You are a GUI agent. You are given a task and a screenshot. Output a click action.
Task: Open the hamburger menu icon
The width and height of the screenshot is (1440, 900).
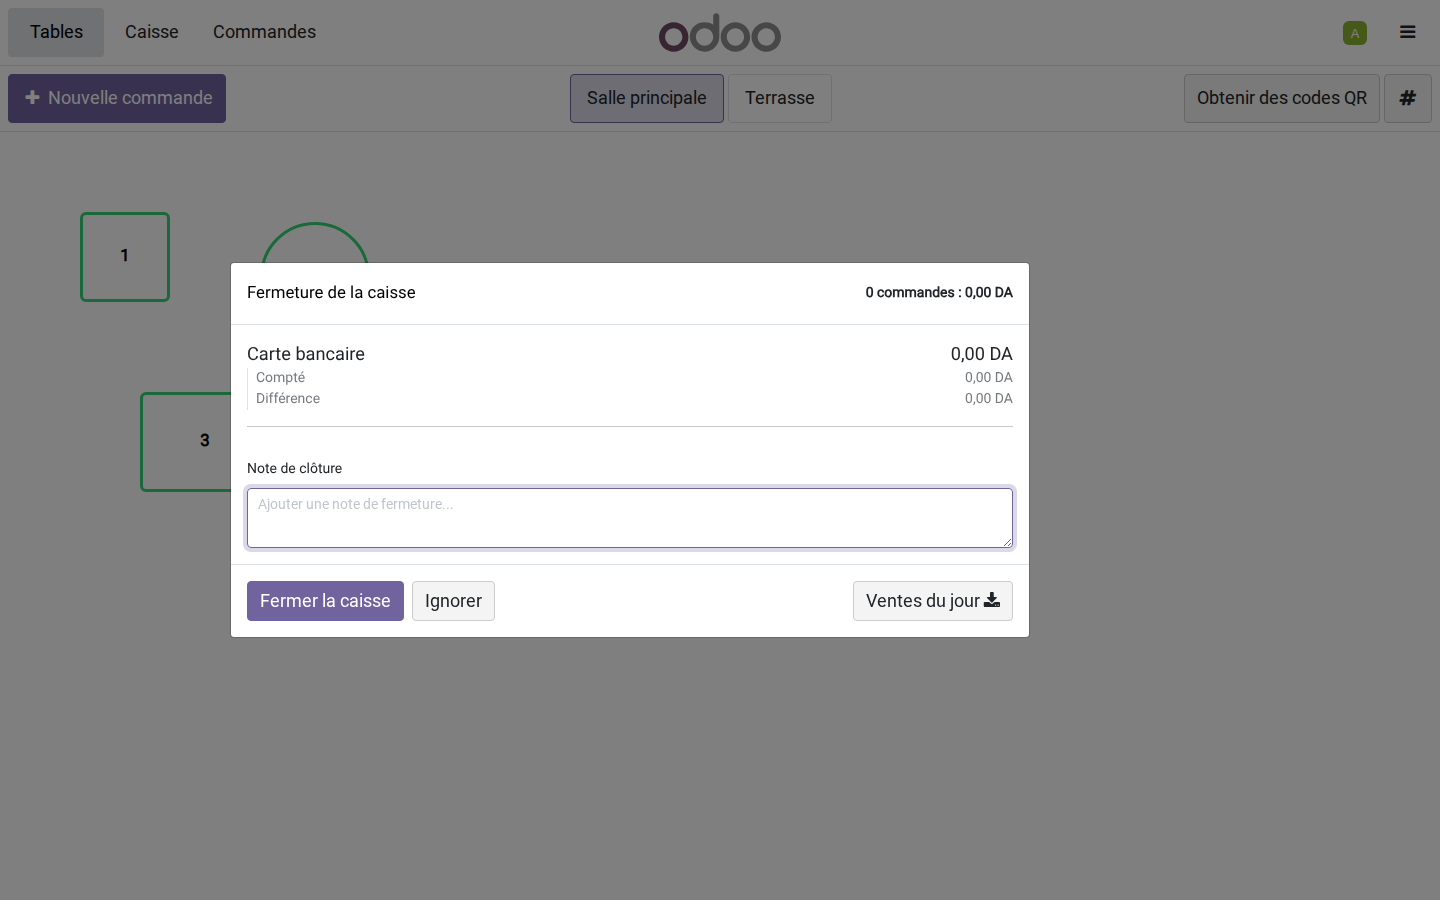tap(1407, 32)
